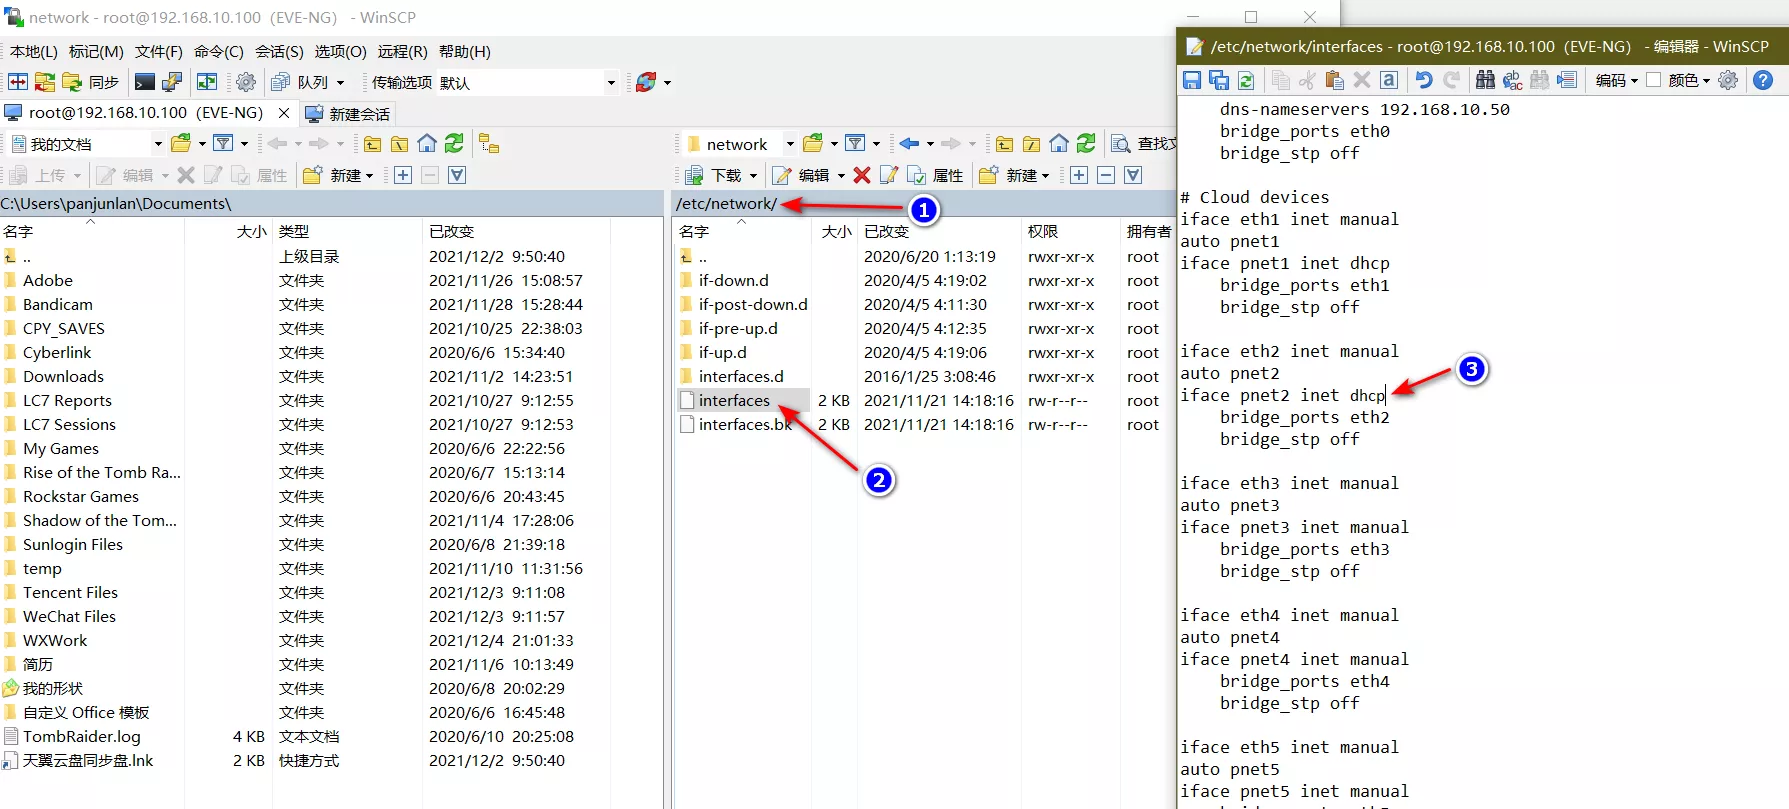Click the 颜色 color swatch in editor
This screenshot has height=809, width=1789.
coord(1654,81)
